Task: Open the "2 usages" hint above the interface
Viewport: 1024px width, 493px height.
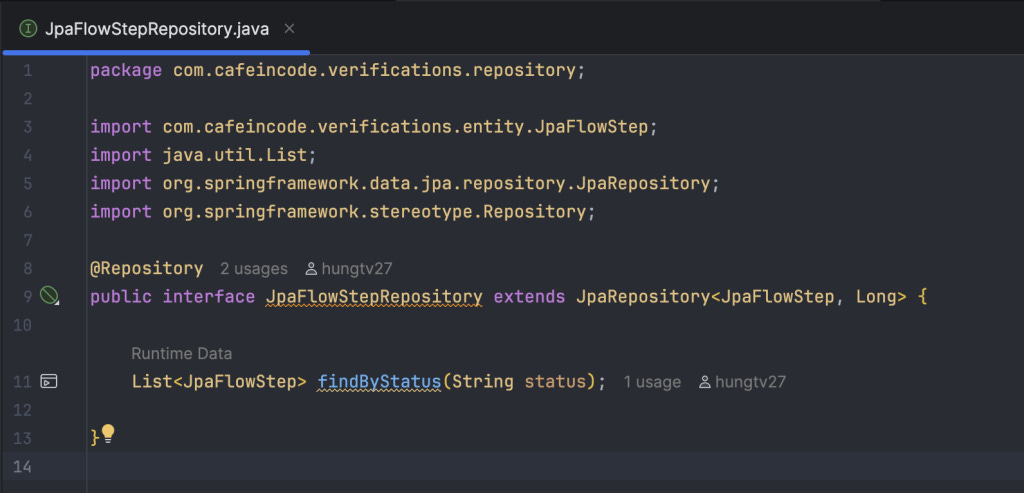Action: (253, 268)
